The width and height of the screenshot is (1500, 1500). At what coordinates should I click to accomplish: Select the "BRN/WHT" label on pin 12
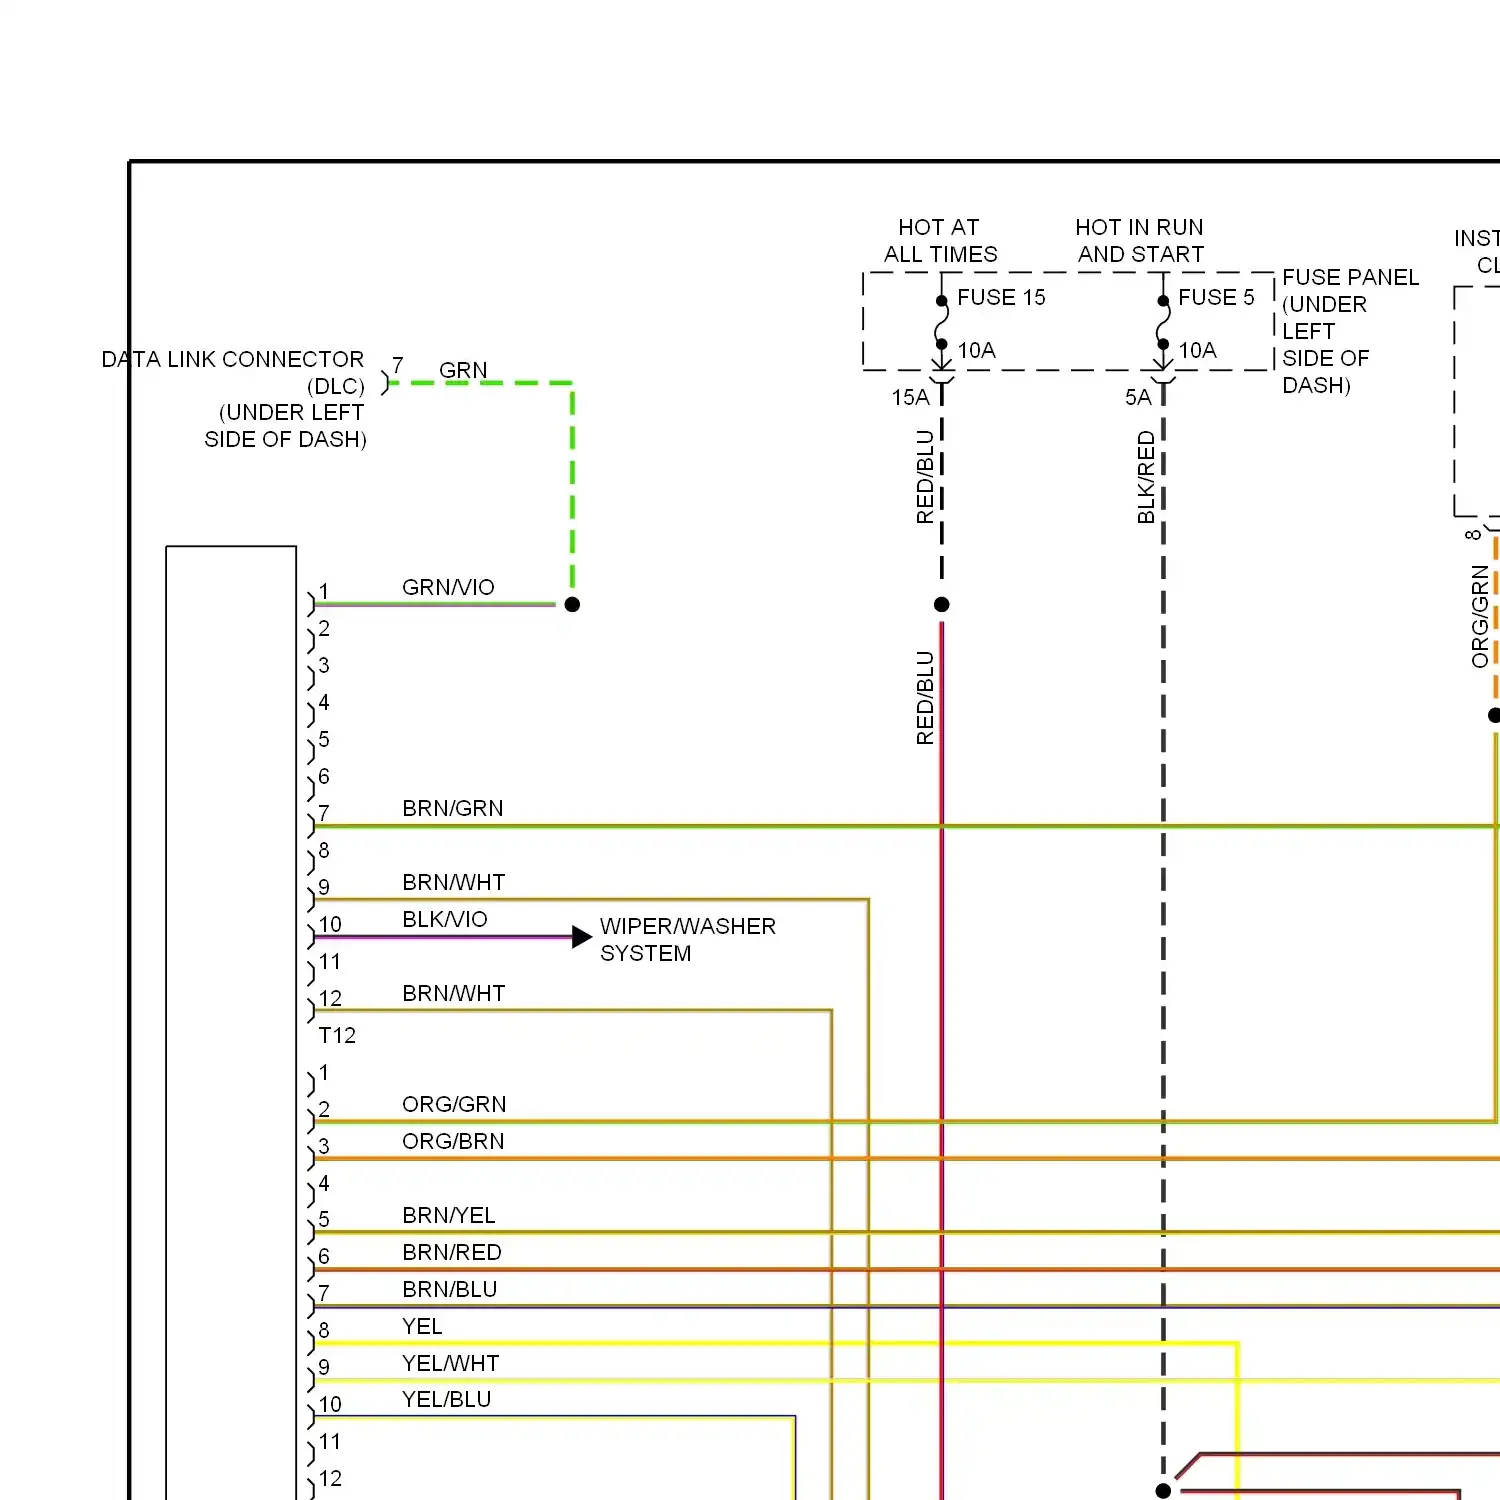454,993
